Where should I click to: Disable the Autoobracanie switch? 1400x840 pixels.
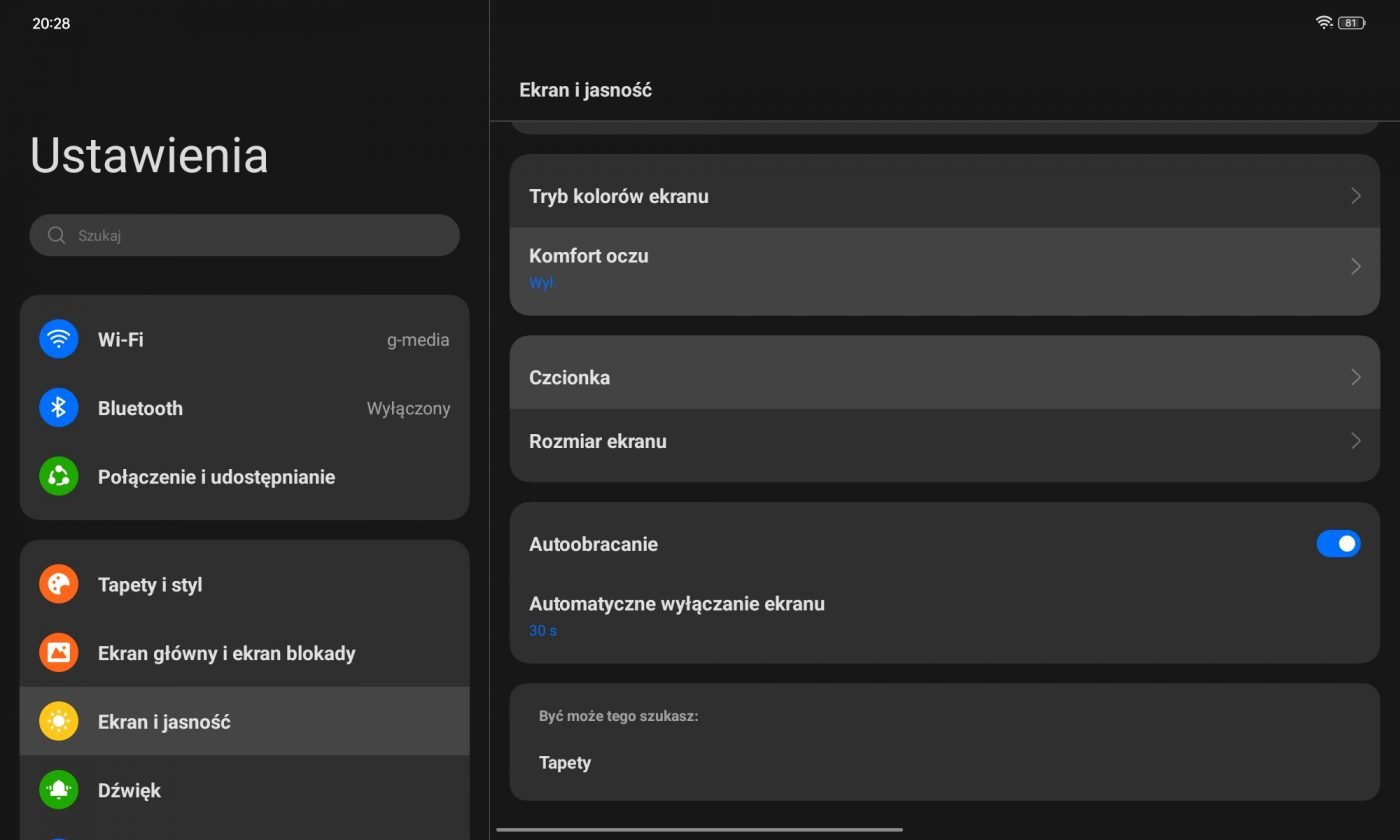(1338, 544)
